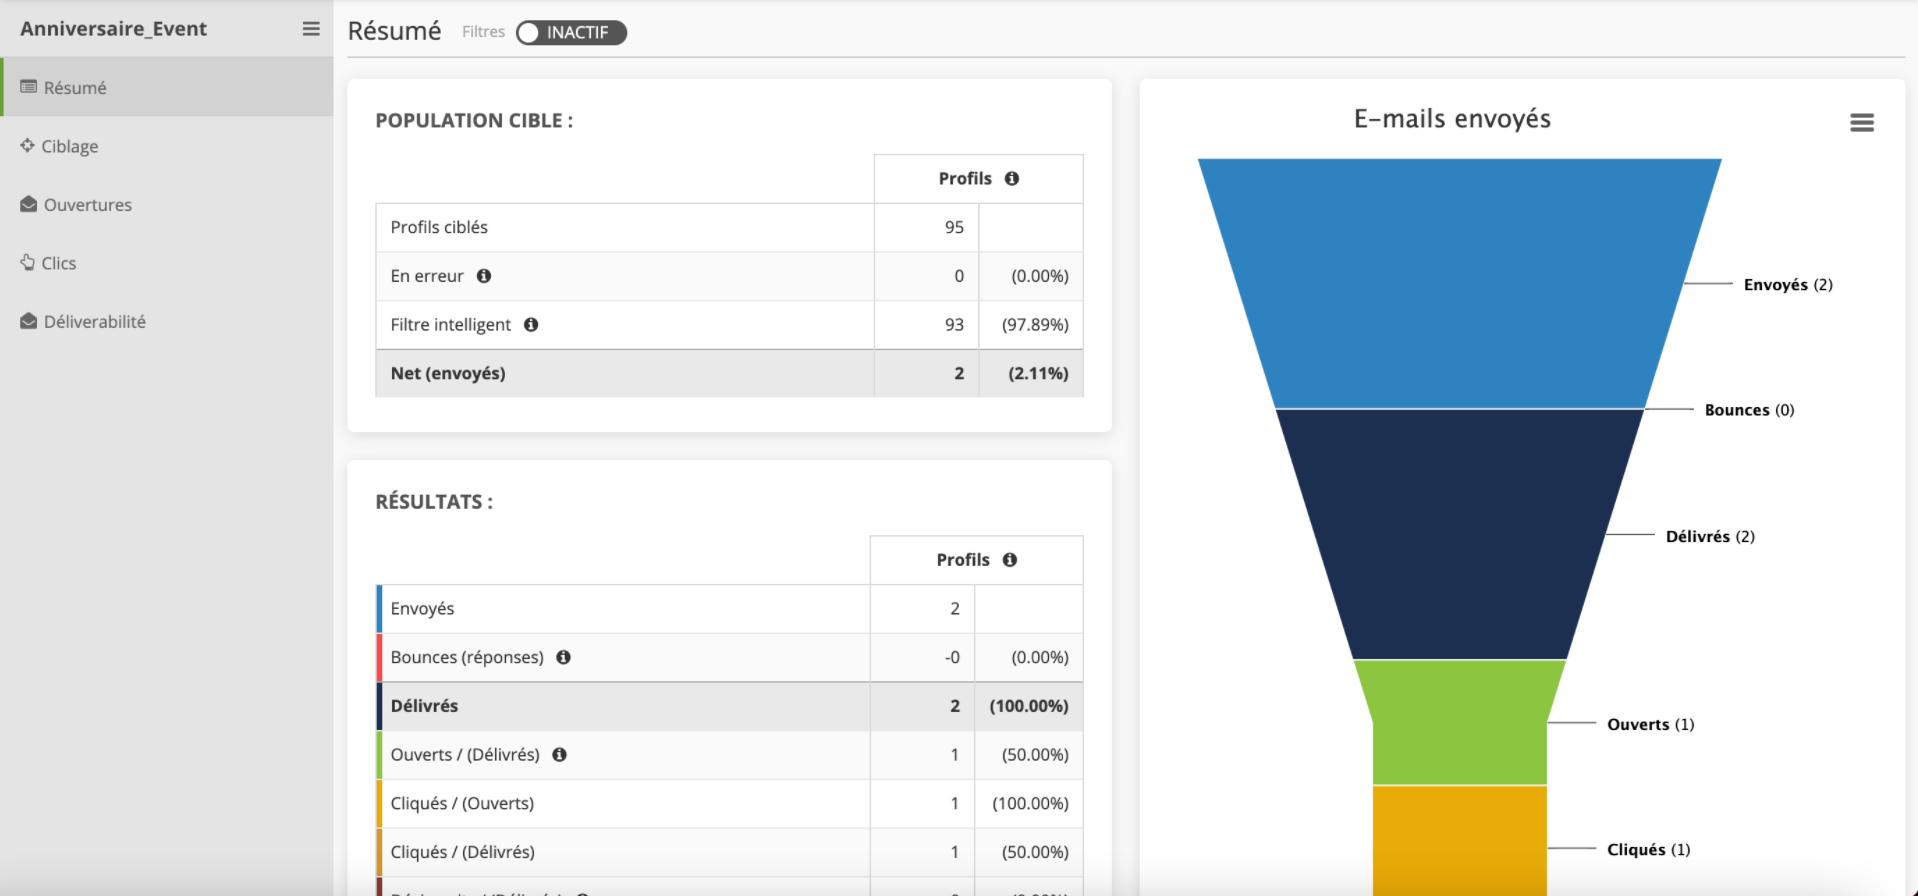Click the Bounces (0) chart label
The height and width of the screenshot is (896, 1918).
(x=1749, y=410)
